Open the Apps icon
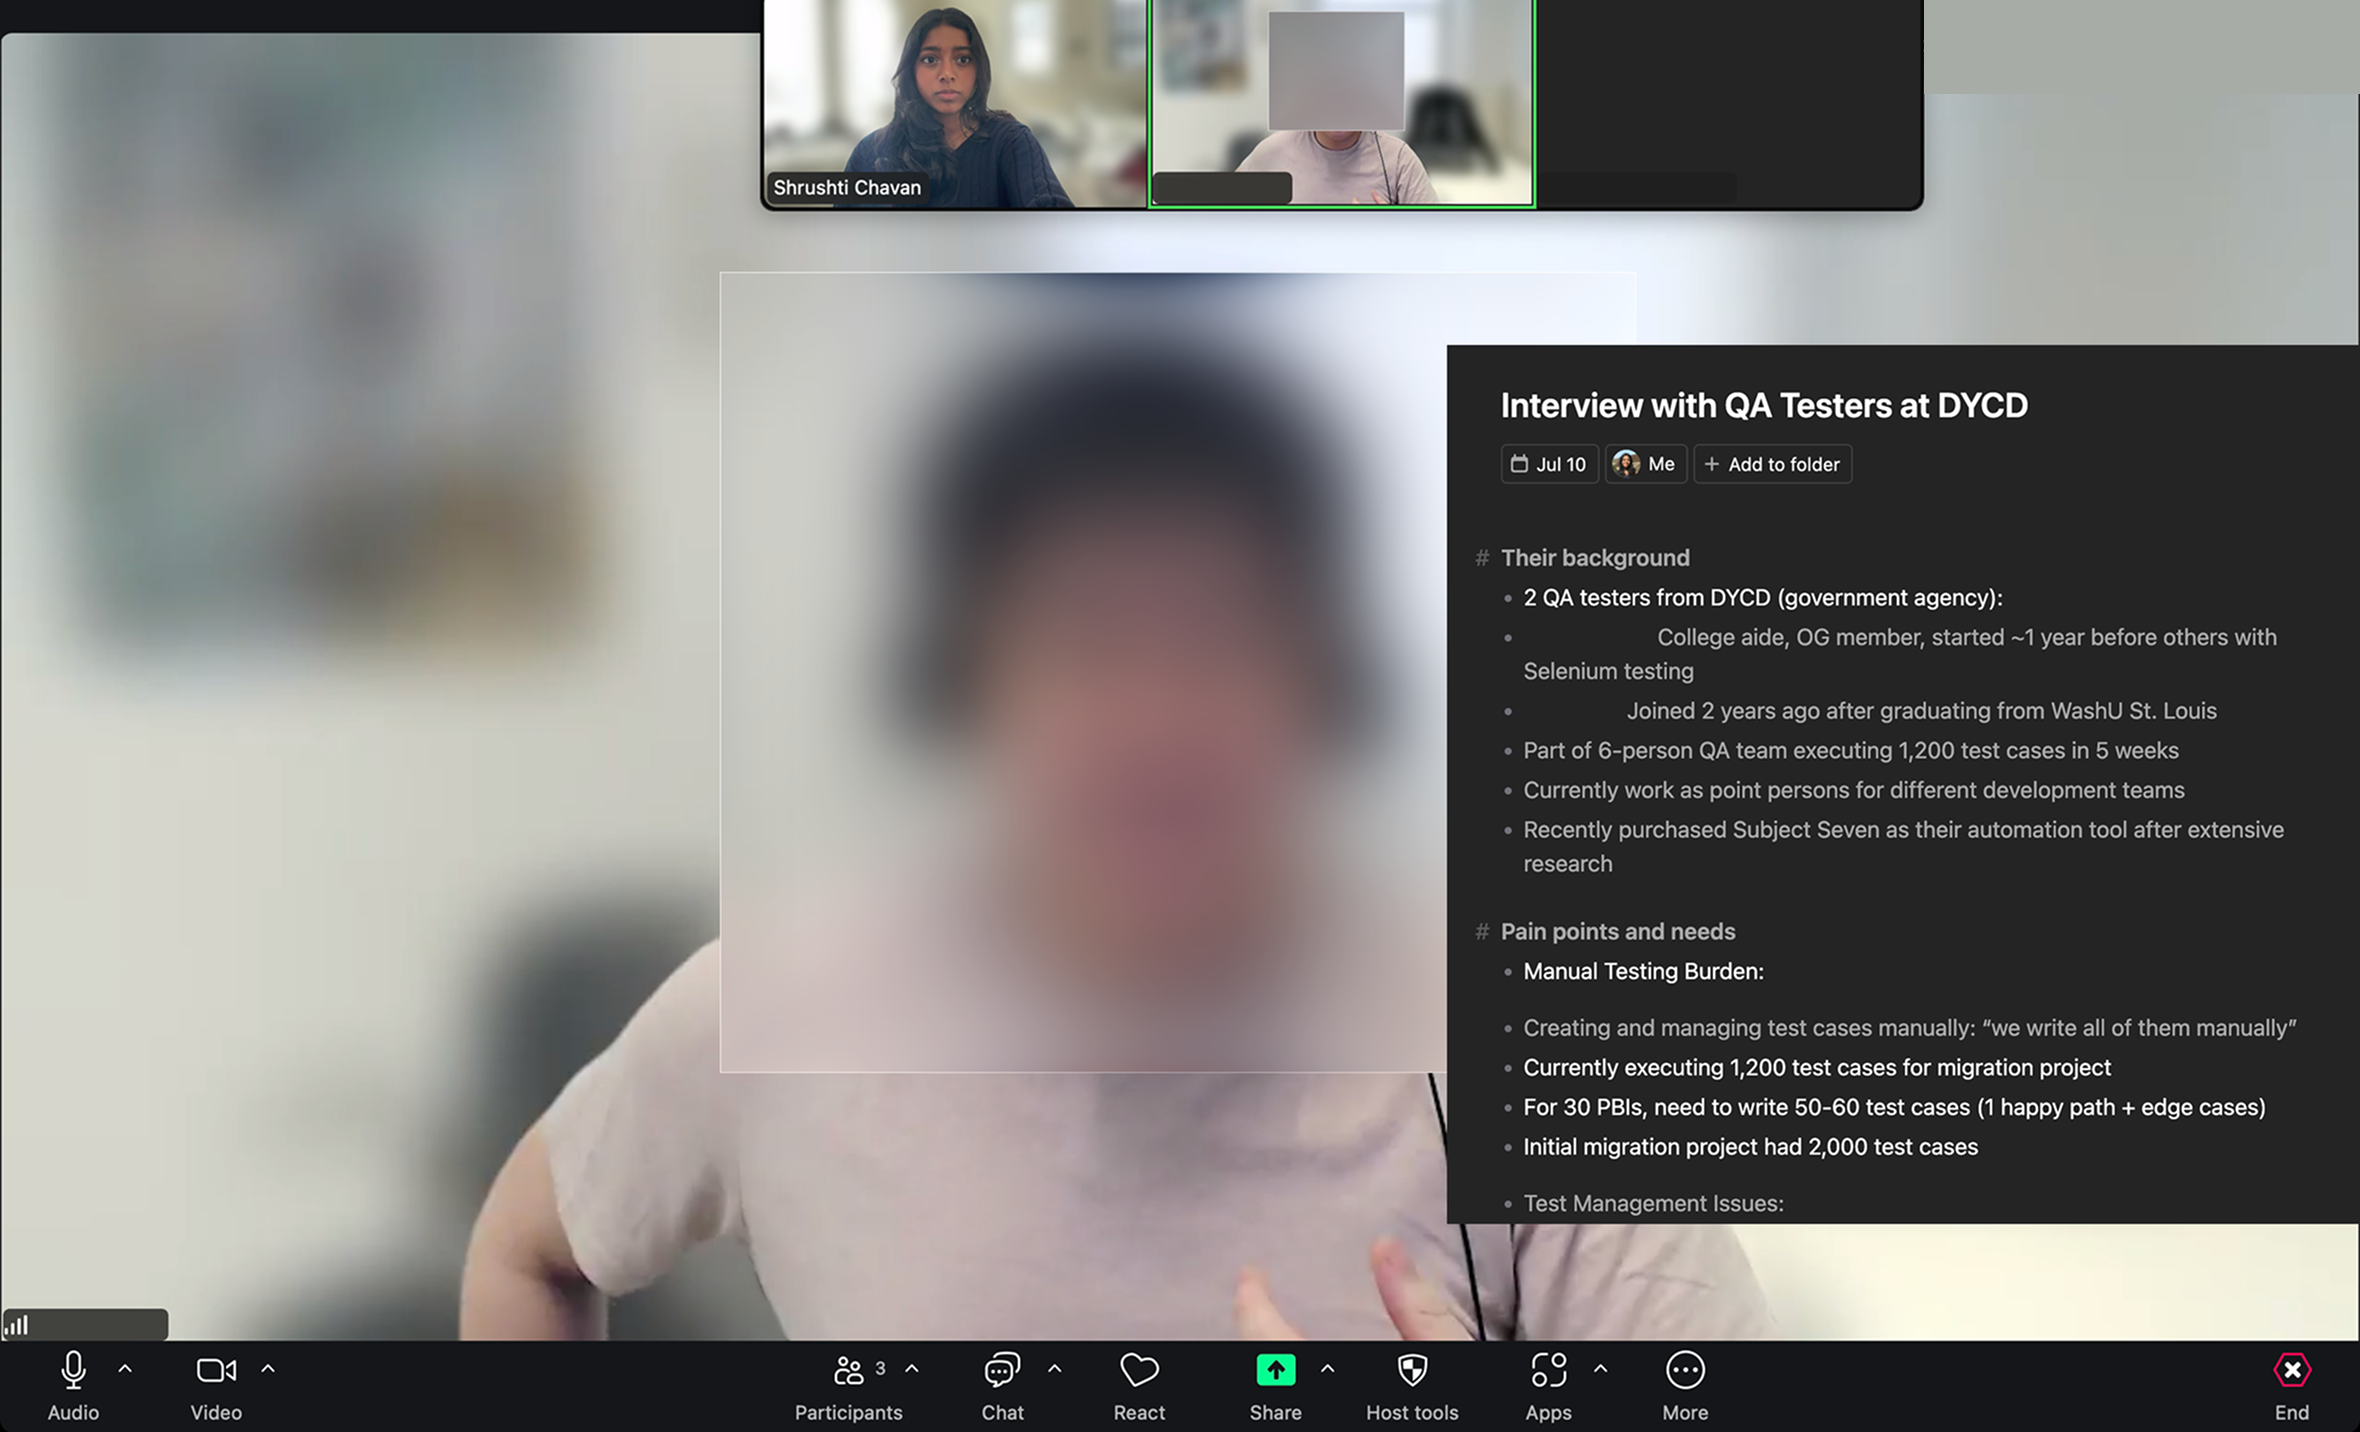The width and height of the screenshot is (2360, 1432). 1548,1370
